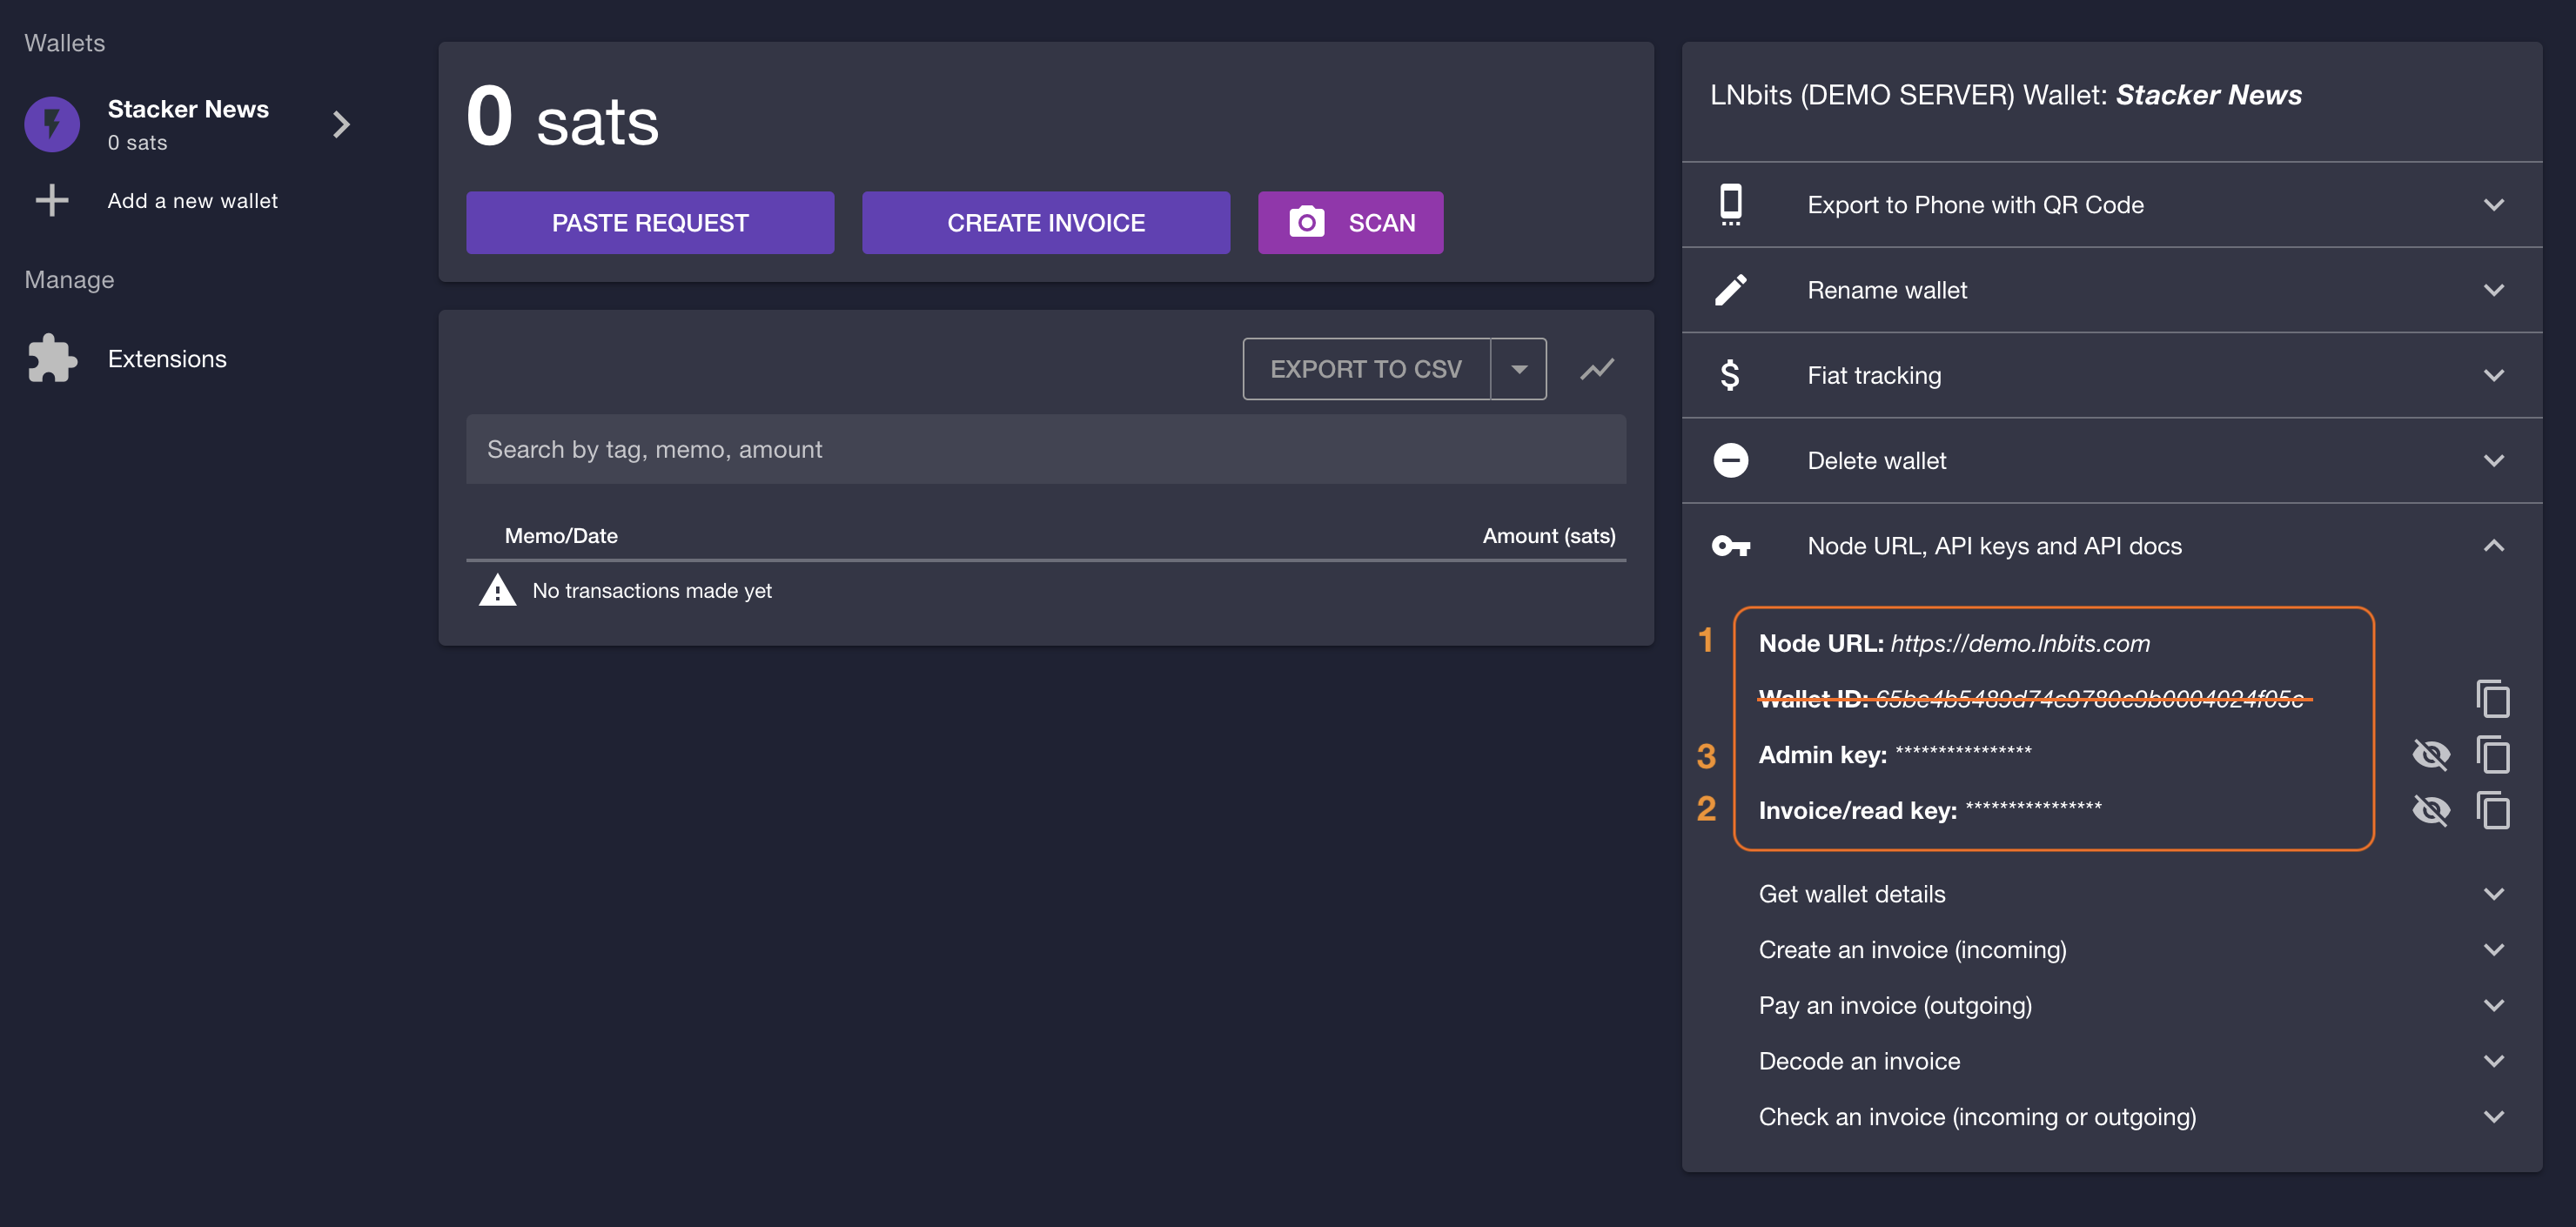Sort by Memo/Date column header
This screenshot has width=2576, height=1227.
(561, 535)
